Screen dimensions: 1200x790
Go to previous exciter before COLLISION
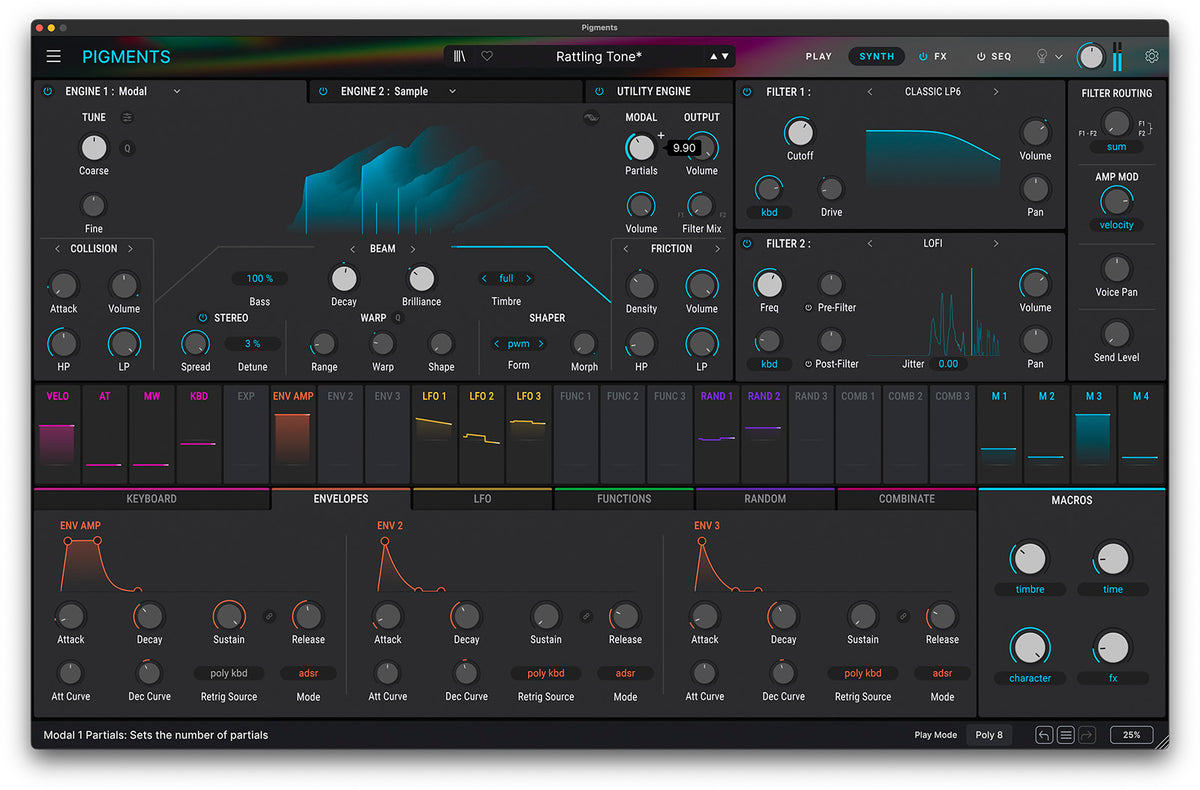click(x=57, y=249)
